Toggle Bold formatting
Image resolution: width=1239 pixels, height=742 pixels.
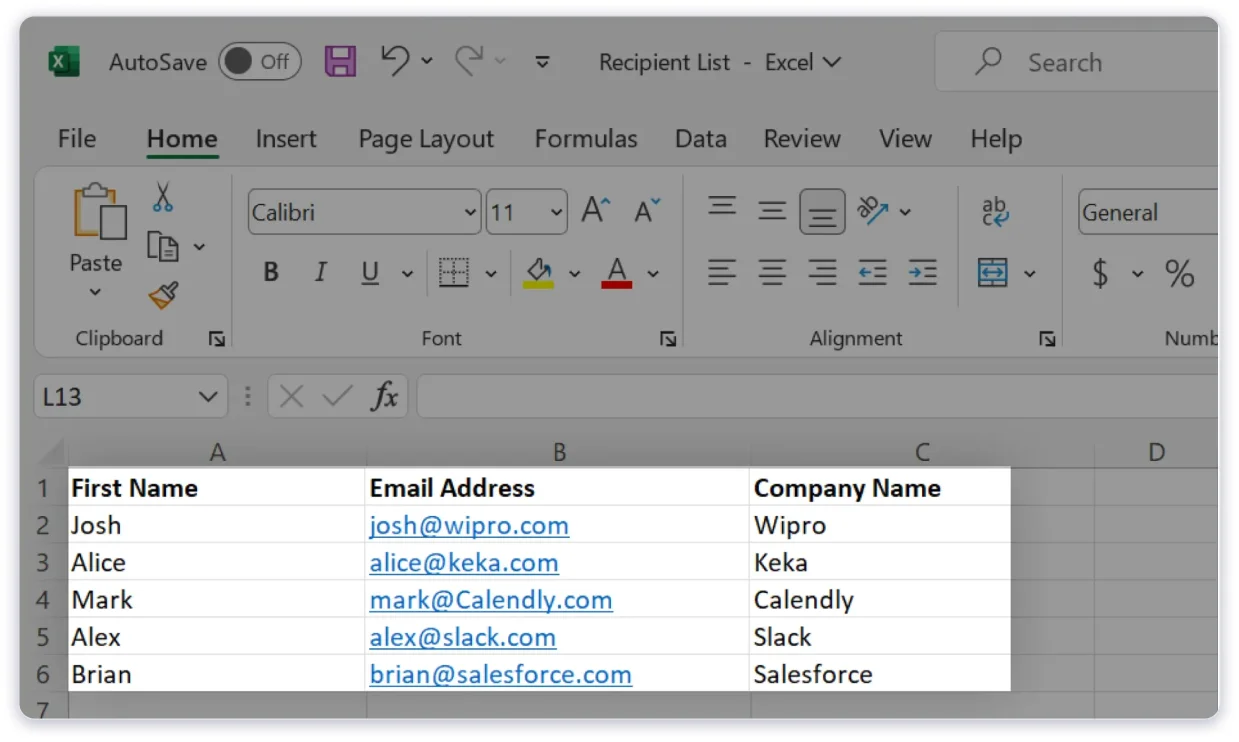[x=271, y=273]
